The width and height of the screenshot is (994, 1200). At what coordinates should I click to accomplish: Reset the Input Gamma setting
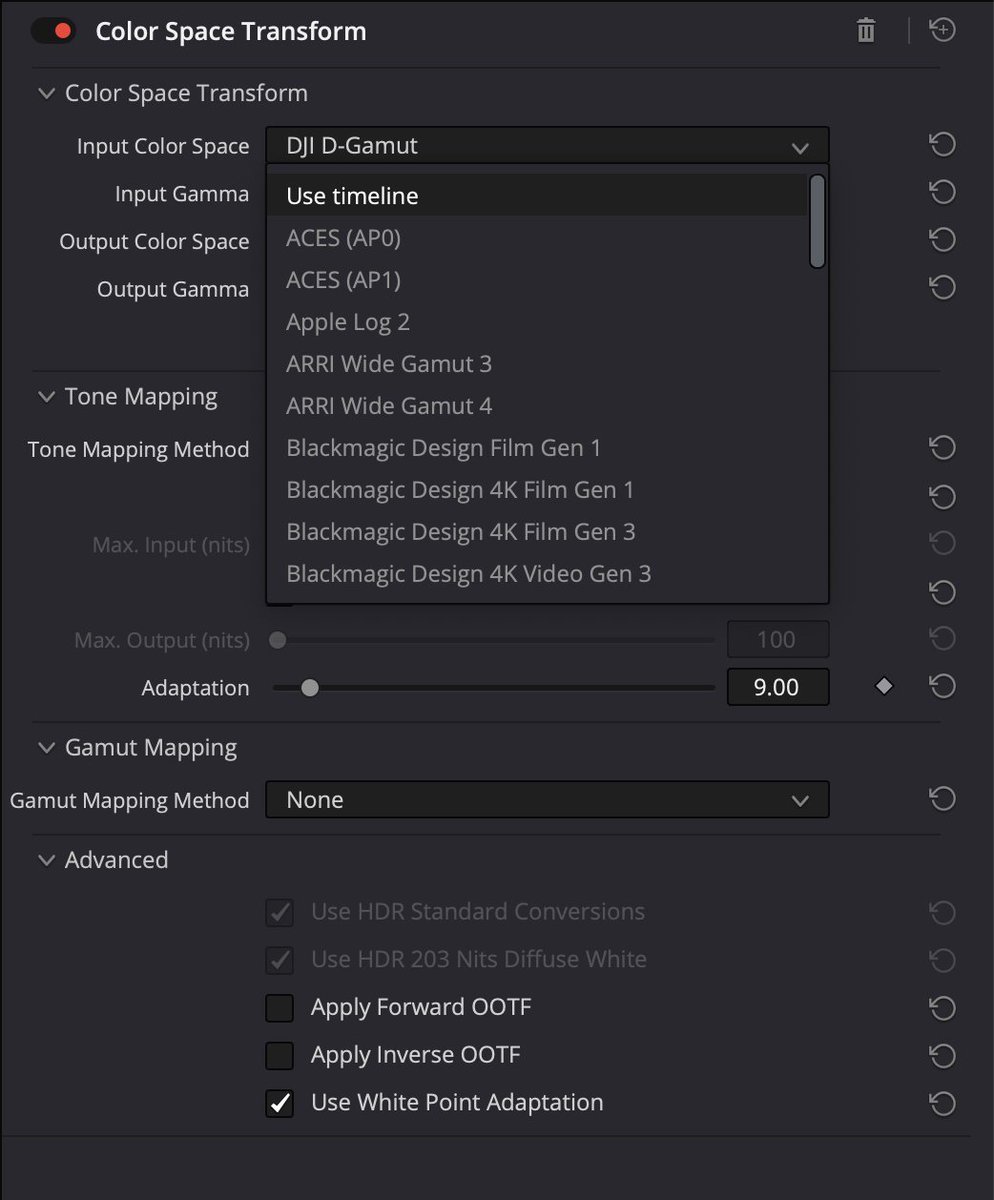tap(942, 192)
